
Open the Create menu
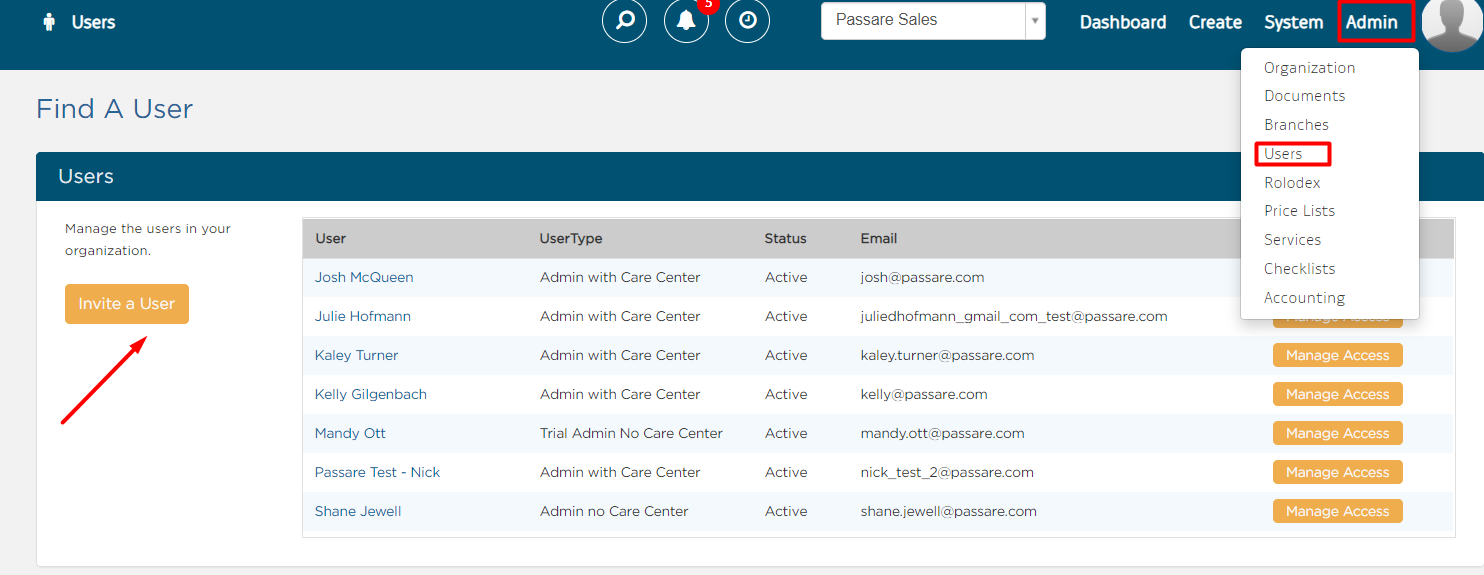1215,22
